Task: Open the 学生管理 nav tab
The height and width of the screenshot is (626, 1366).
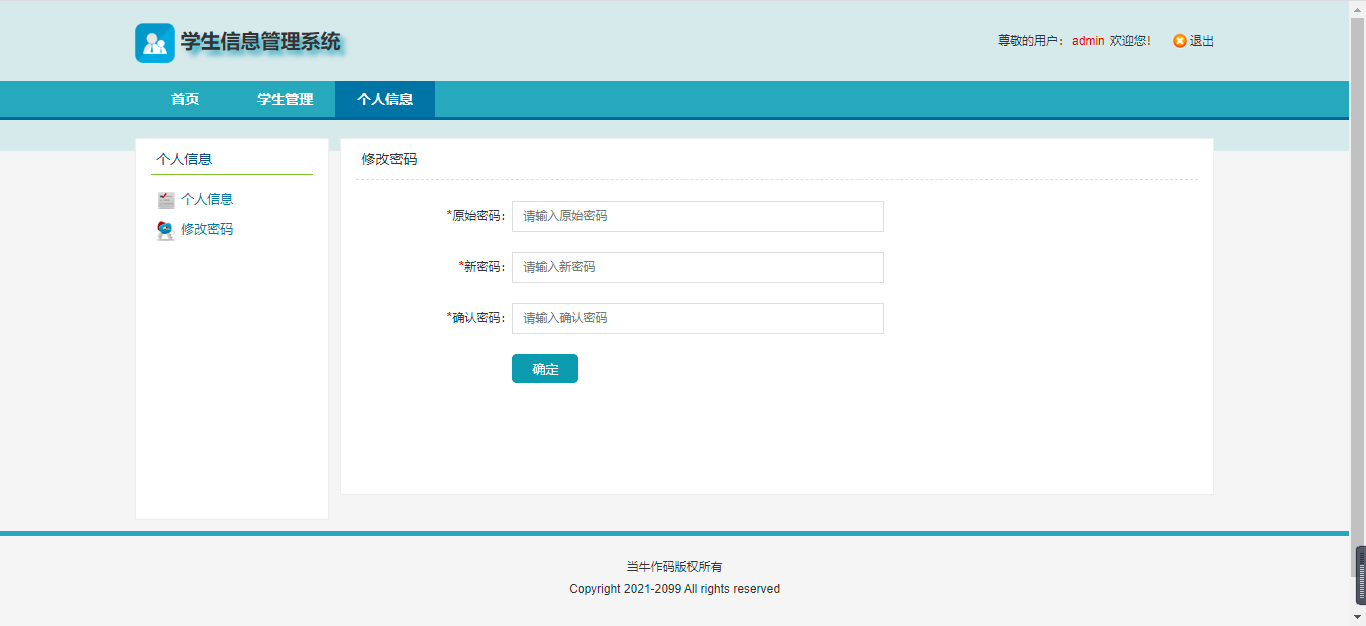Action: [285, 99]
